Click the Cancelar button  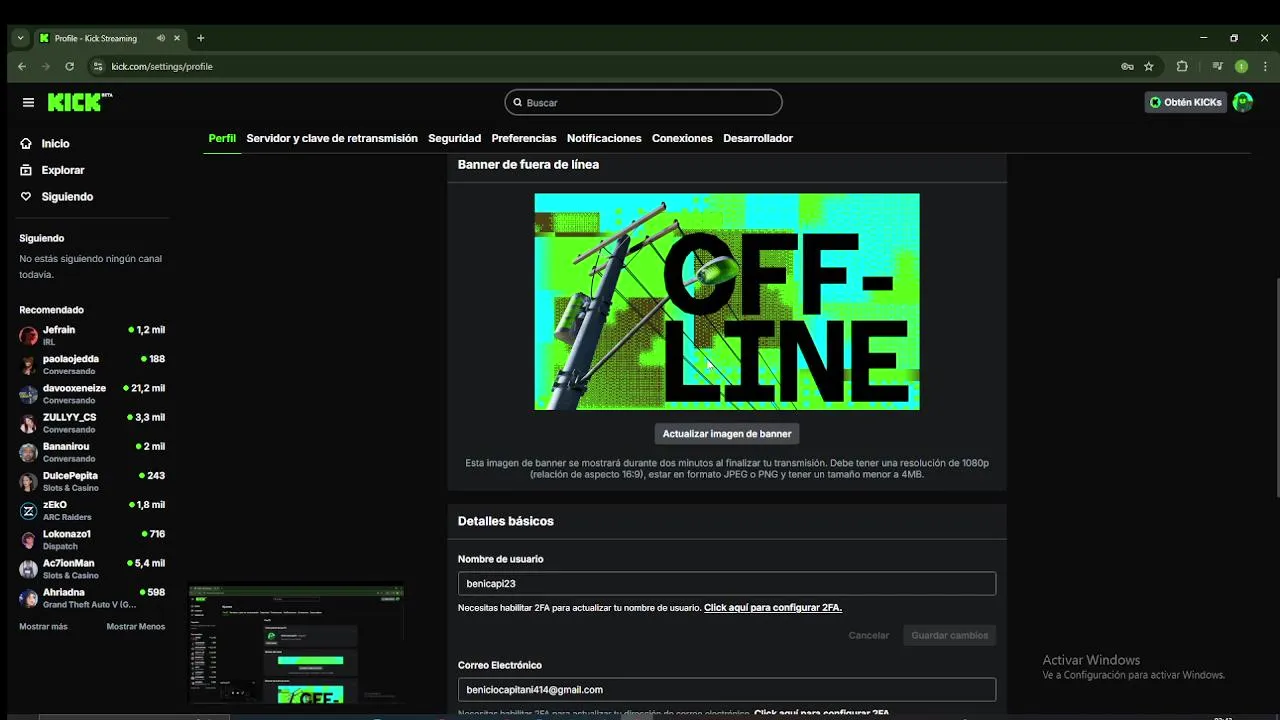tap(868, 635)
